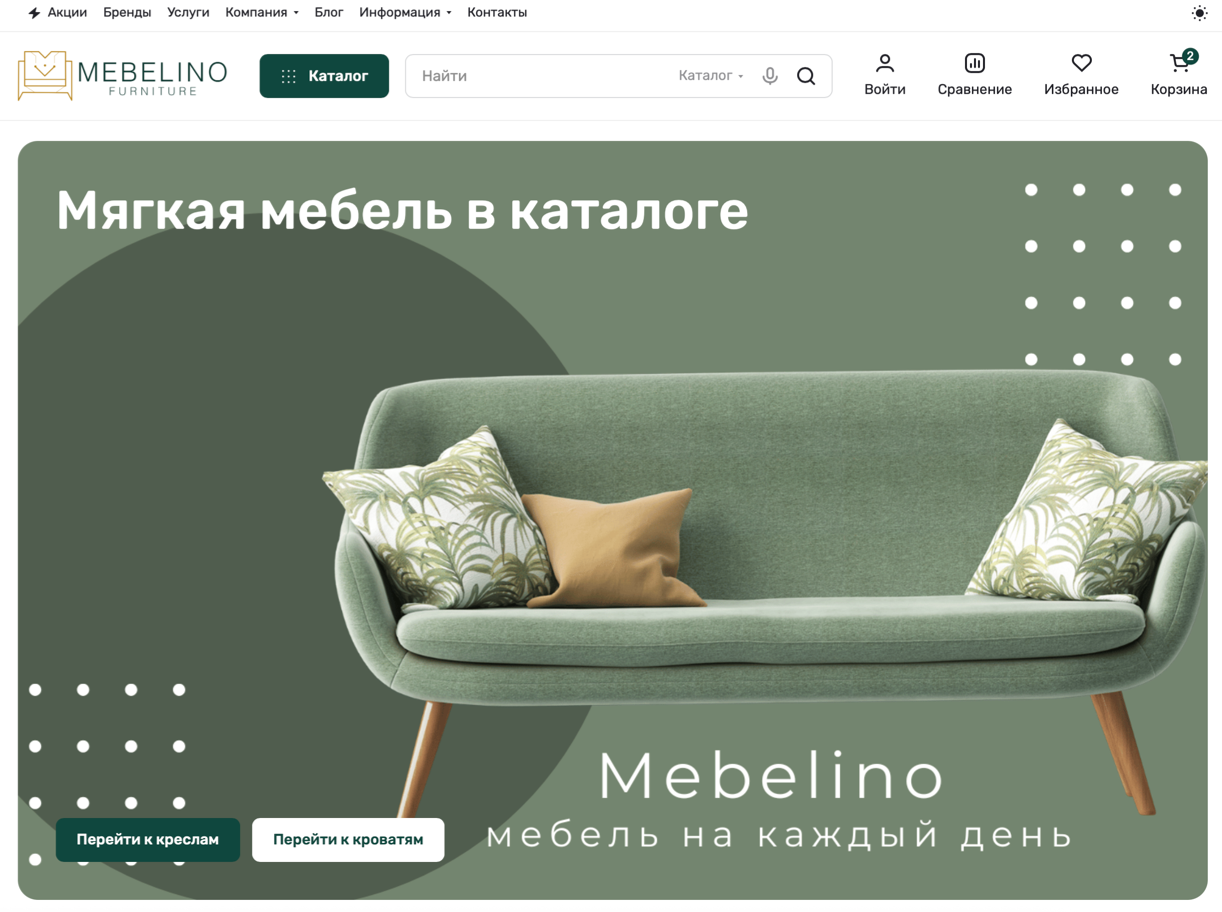Click the green Каталог button
The width and height of the screenshot is (1222, 912).
(x=324, y=76)
